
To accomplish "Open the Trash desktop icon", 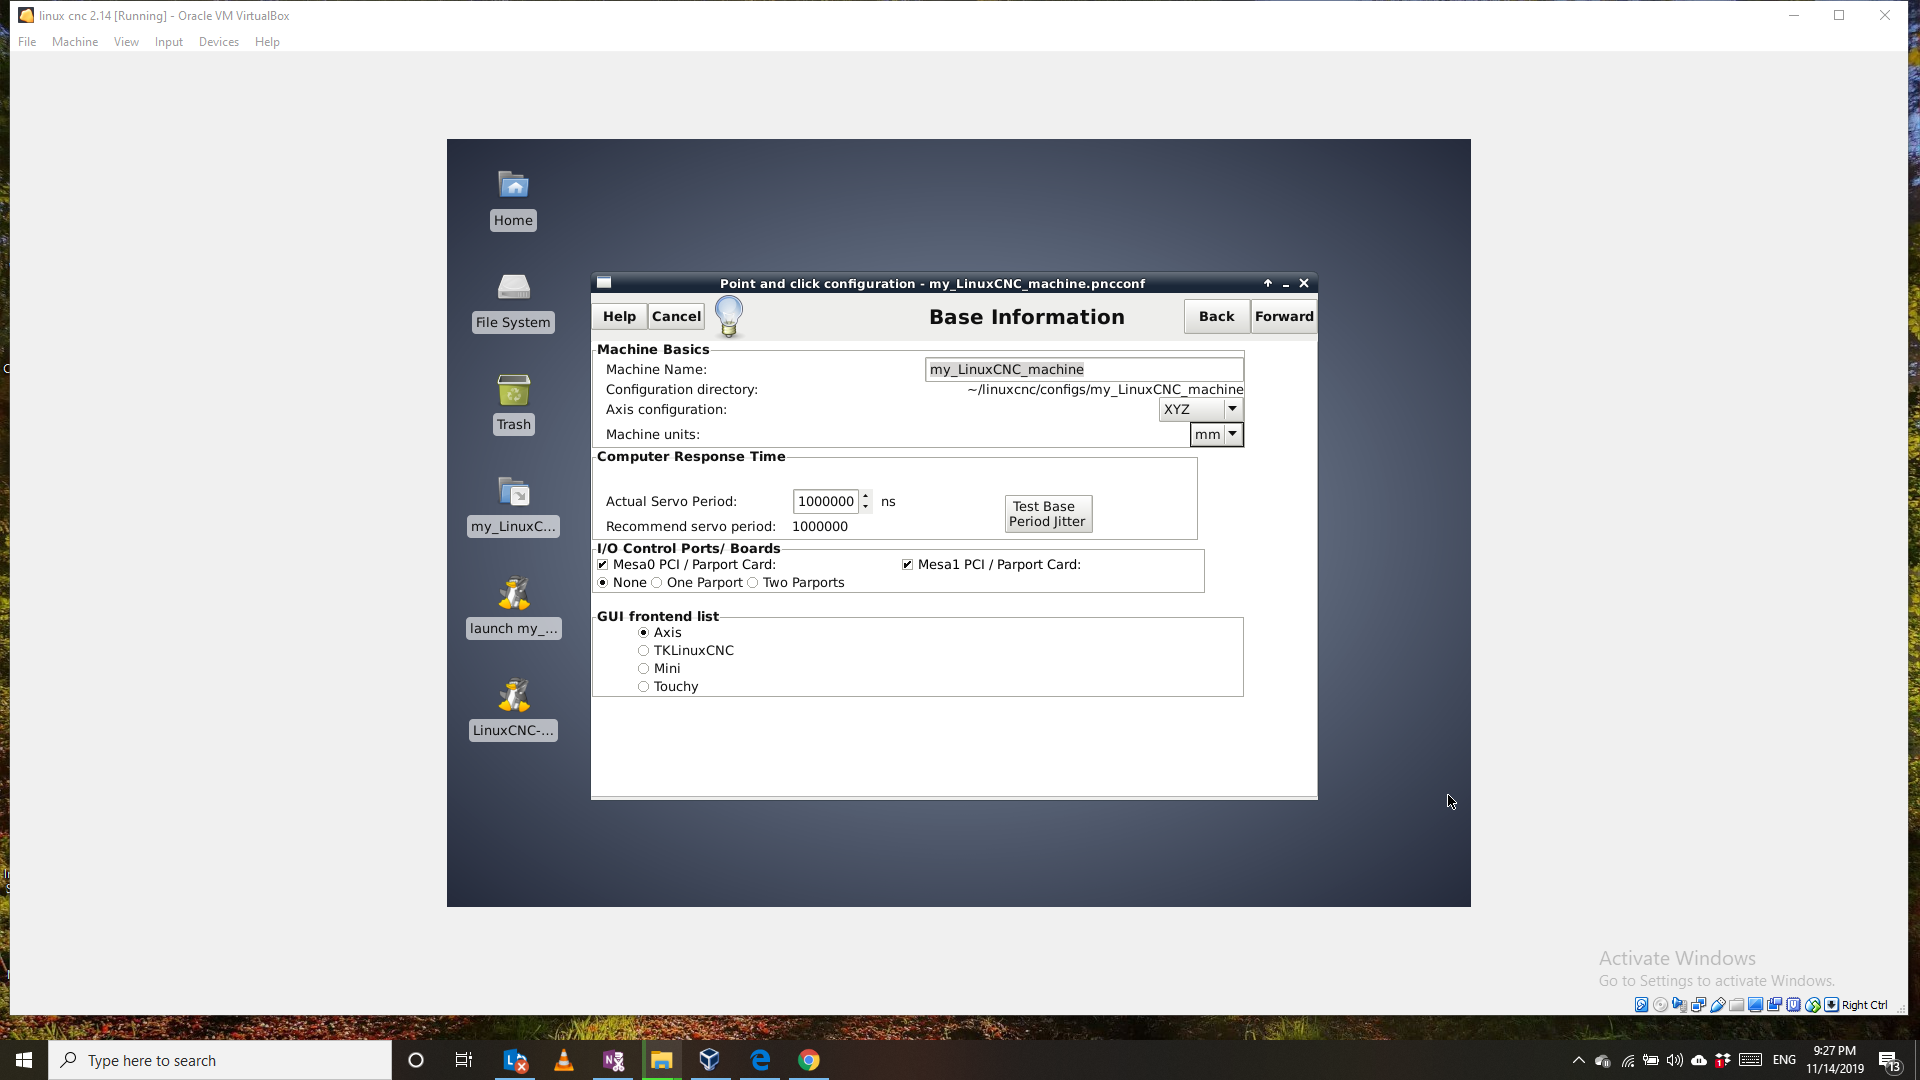I will point(513,390).
